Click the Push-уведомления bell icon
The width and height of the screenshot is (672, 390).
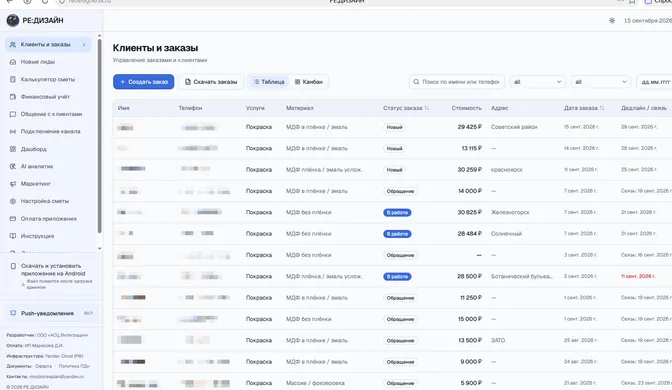point(13,313)
